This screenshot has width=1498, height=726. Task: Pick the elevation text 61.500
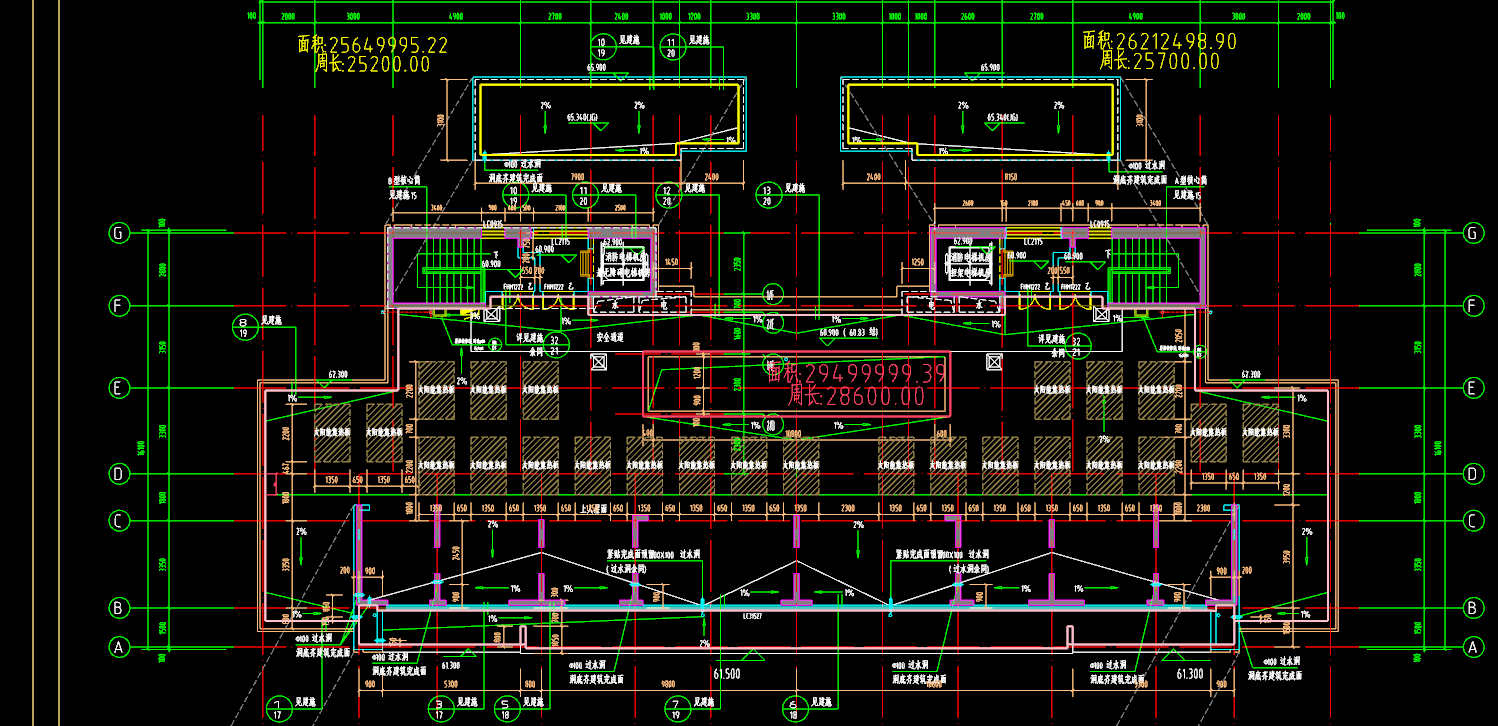pyautogui.click(x=727, y=675)
